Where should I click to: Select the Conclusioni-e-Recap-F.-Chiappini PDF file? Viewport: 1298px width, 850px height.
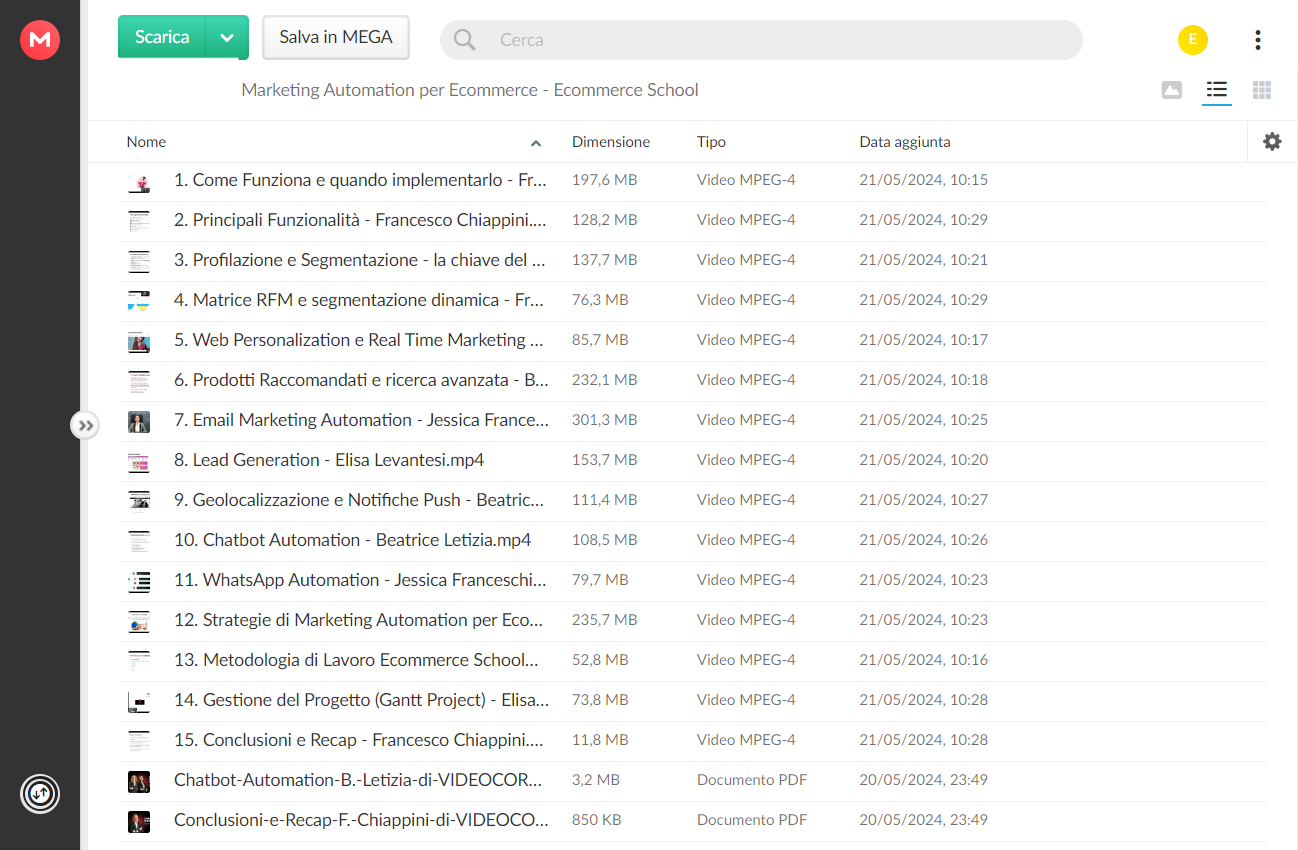point(692,821)
